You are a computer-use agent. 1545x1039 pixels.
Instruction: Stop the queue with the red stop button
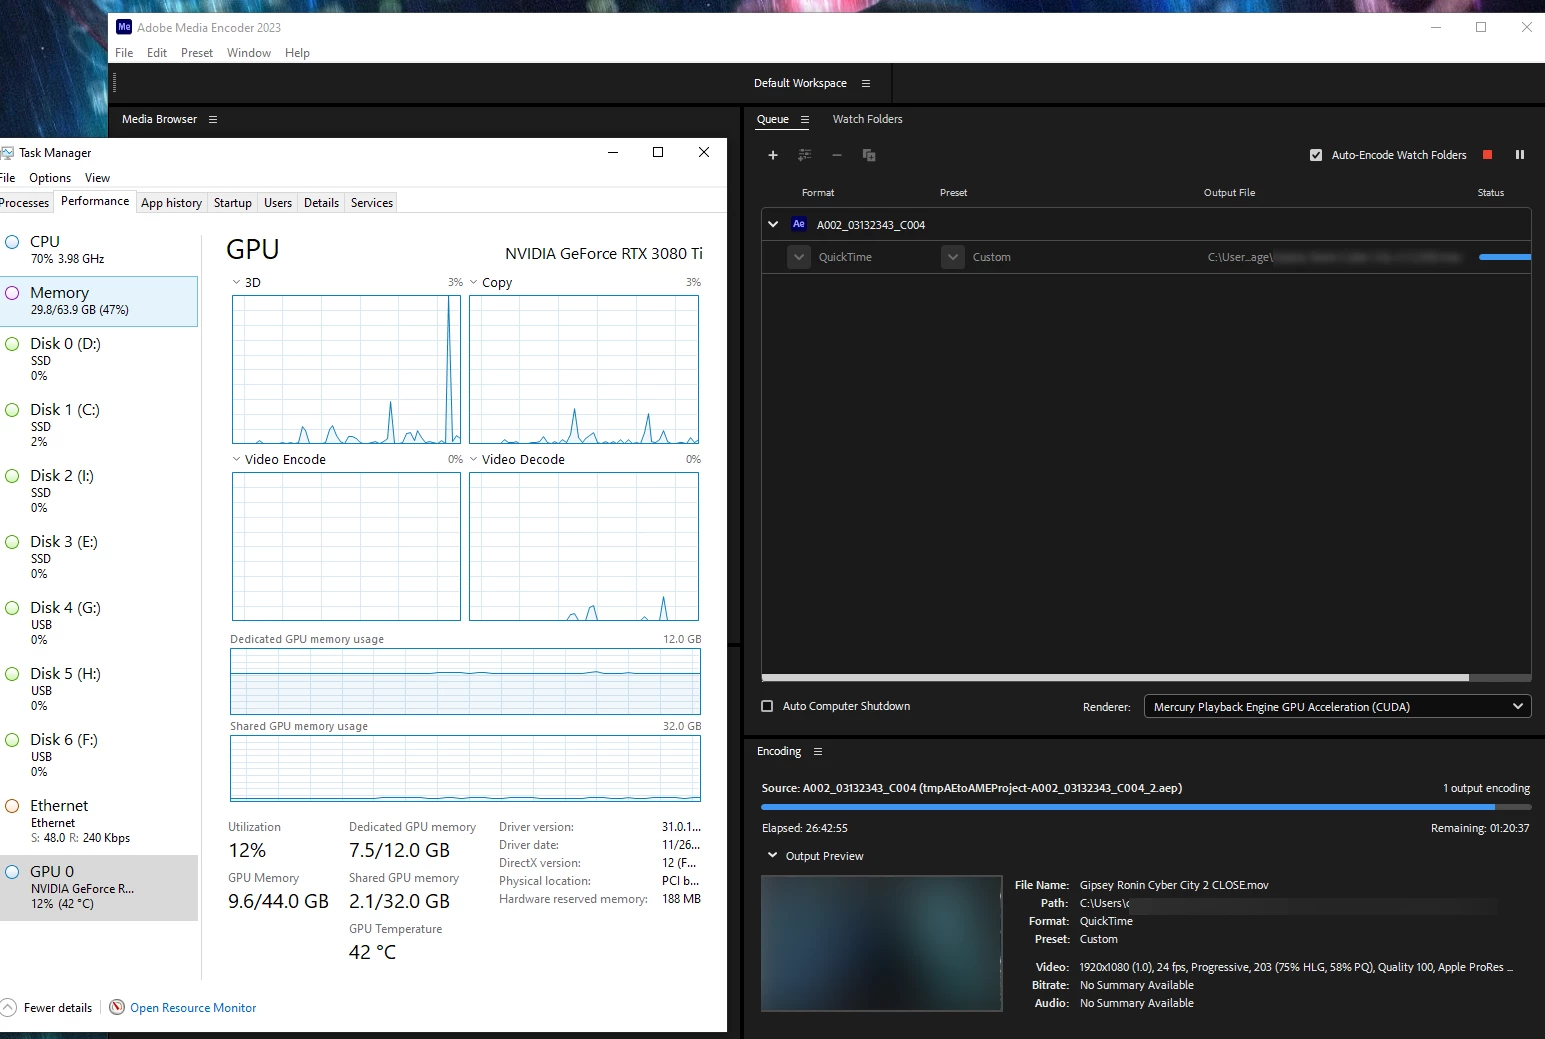point(1487,155)
